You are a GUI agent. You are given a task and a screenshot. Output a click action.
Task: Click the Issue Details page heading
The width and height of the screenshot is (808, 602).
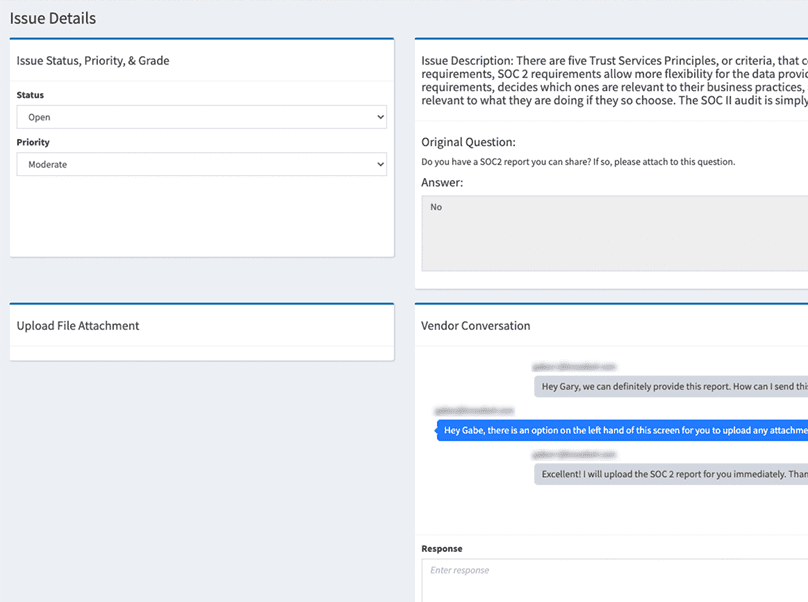53,19
